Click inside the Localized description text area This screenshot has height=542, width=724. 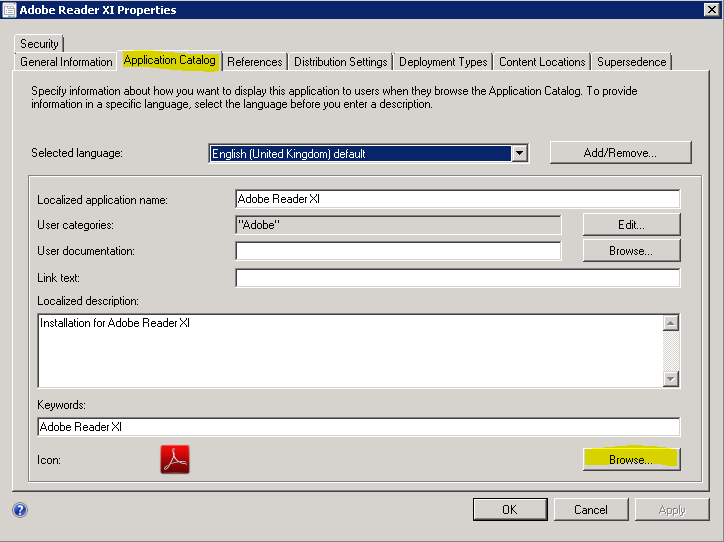[x=350, y=351]
